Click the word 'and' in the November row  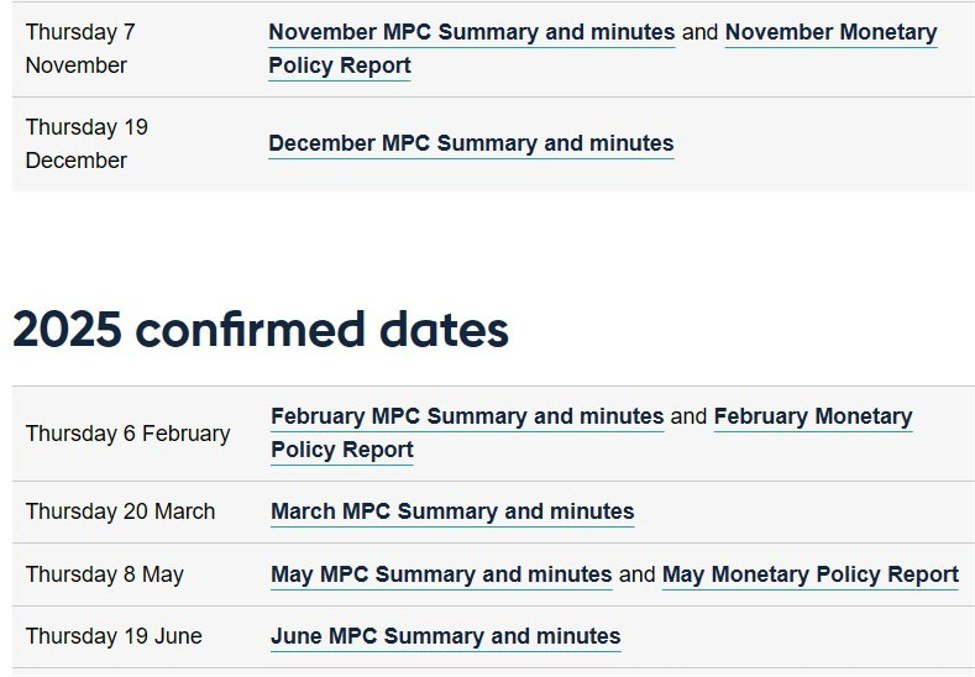pos(700,32)
